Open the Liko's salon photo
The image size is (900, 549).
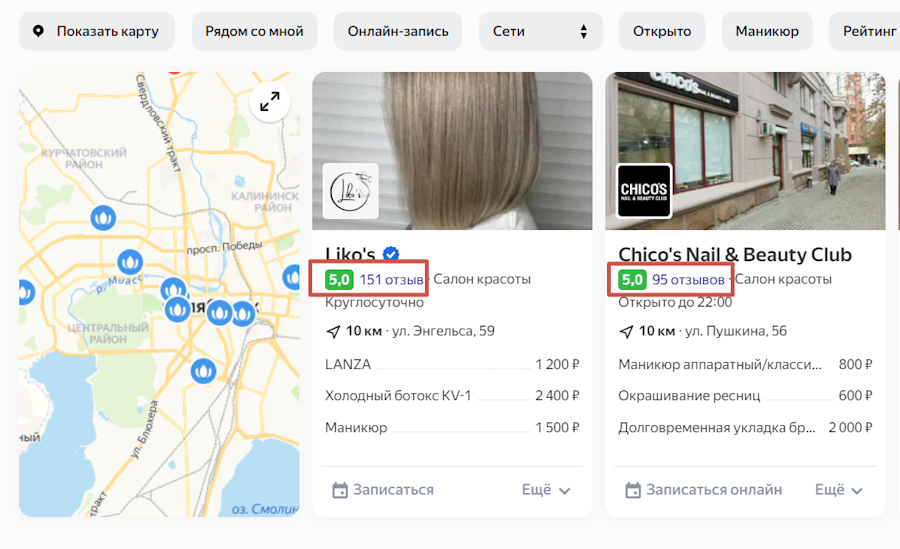452,150
